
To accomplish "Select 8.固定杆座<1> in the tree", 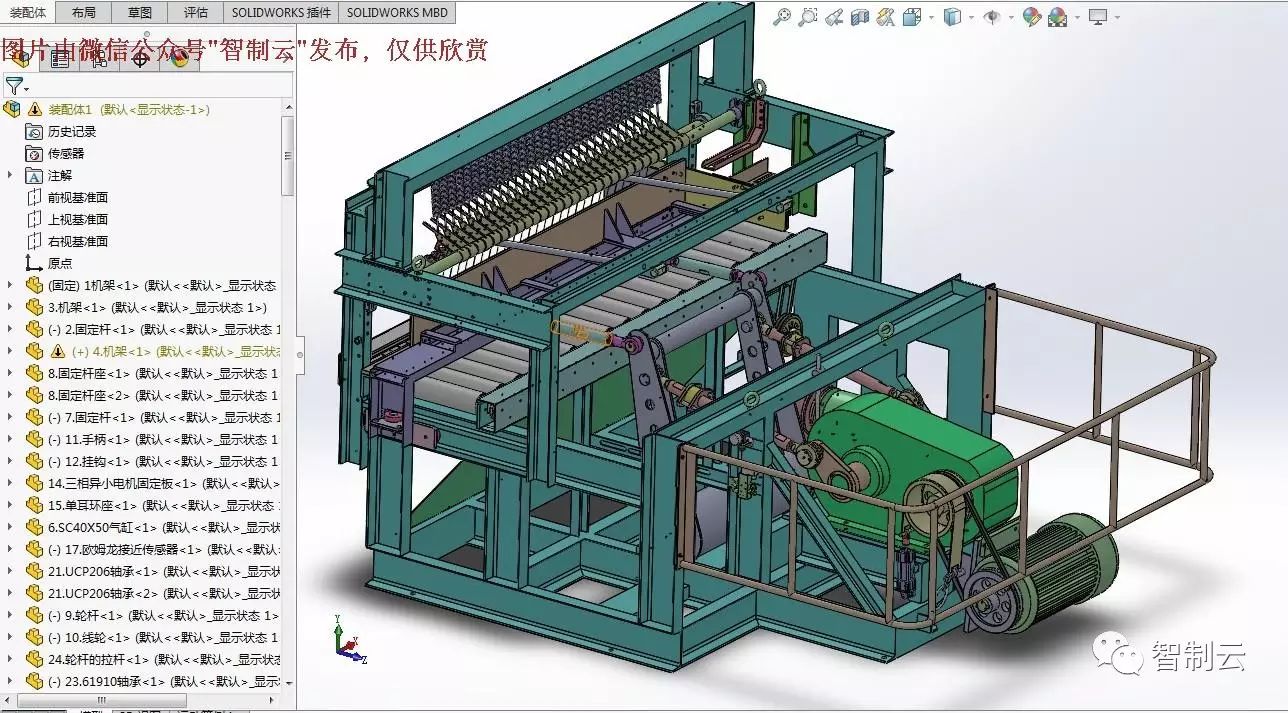I will point(164,373).
